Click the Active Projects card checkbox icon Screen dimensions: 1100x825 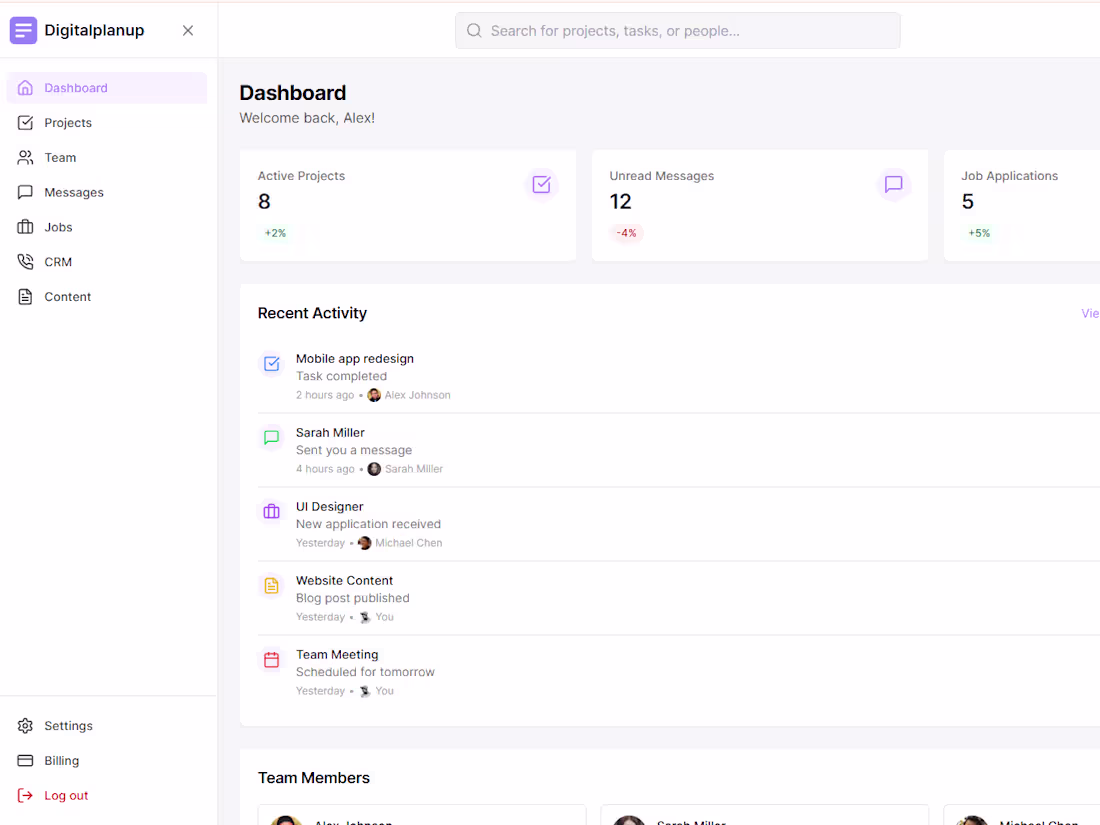542,185
